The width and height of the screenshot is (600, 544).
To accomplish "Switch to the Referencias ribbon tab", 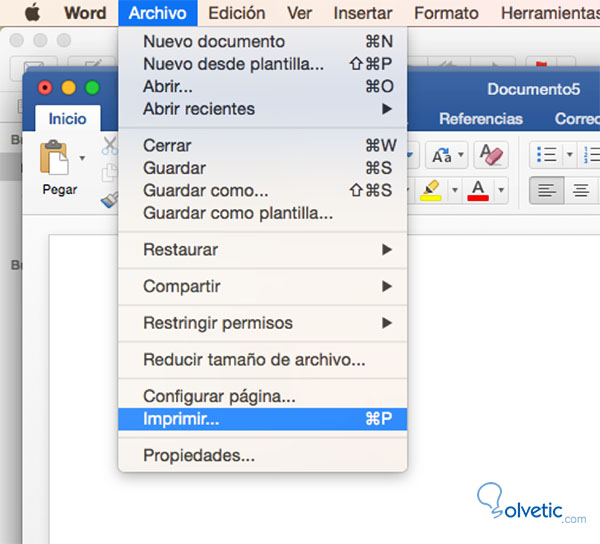I will pos(481,119).
